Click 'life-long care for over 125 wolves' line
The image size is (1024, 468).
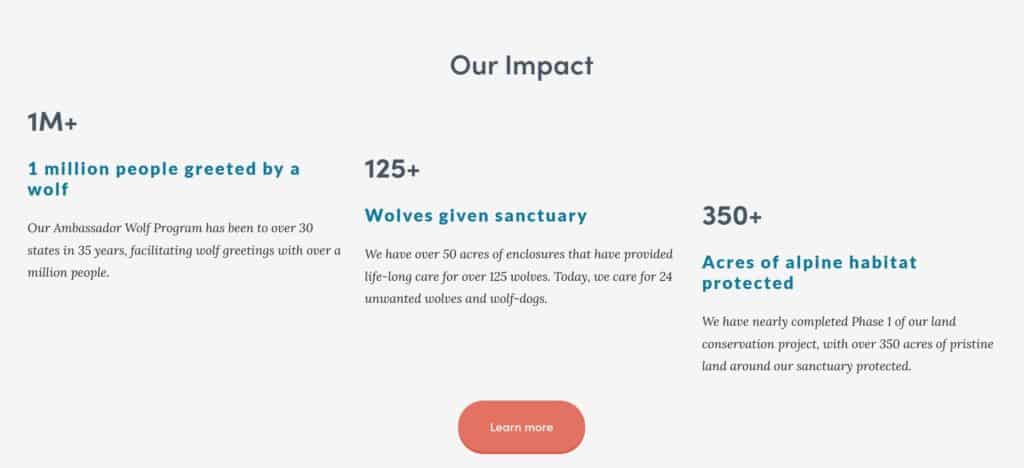pos(519,277)
